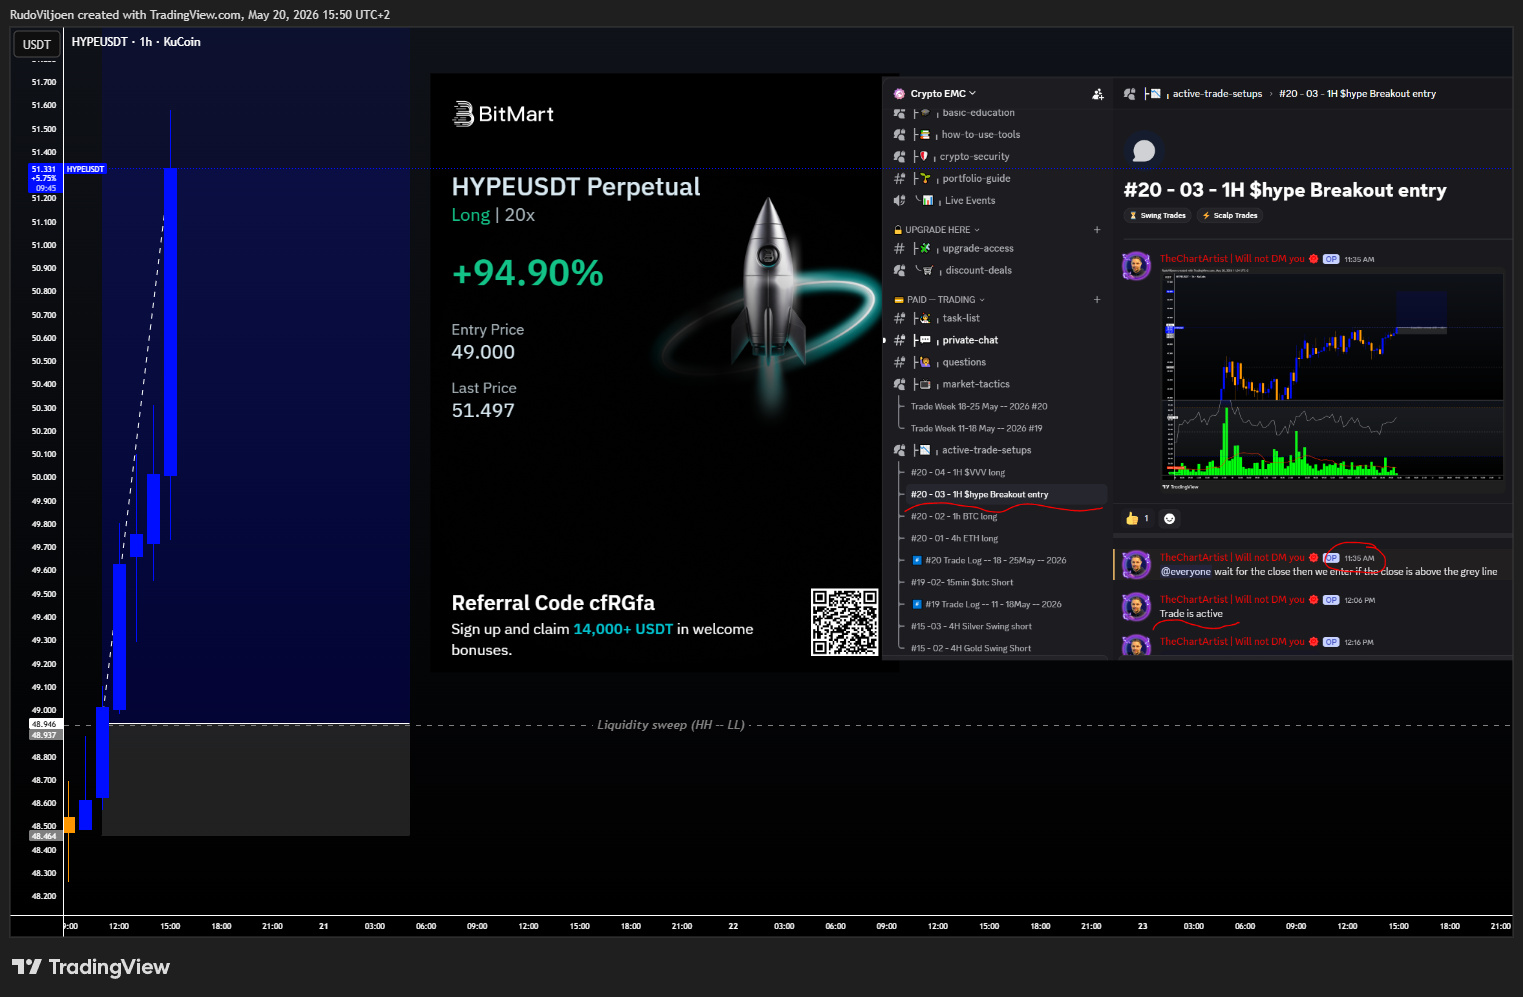Click the forum post speech bubble icon
Viewport: 1523px width, 997px height.
click(1144, 151)
